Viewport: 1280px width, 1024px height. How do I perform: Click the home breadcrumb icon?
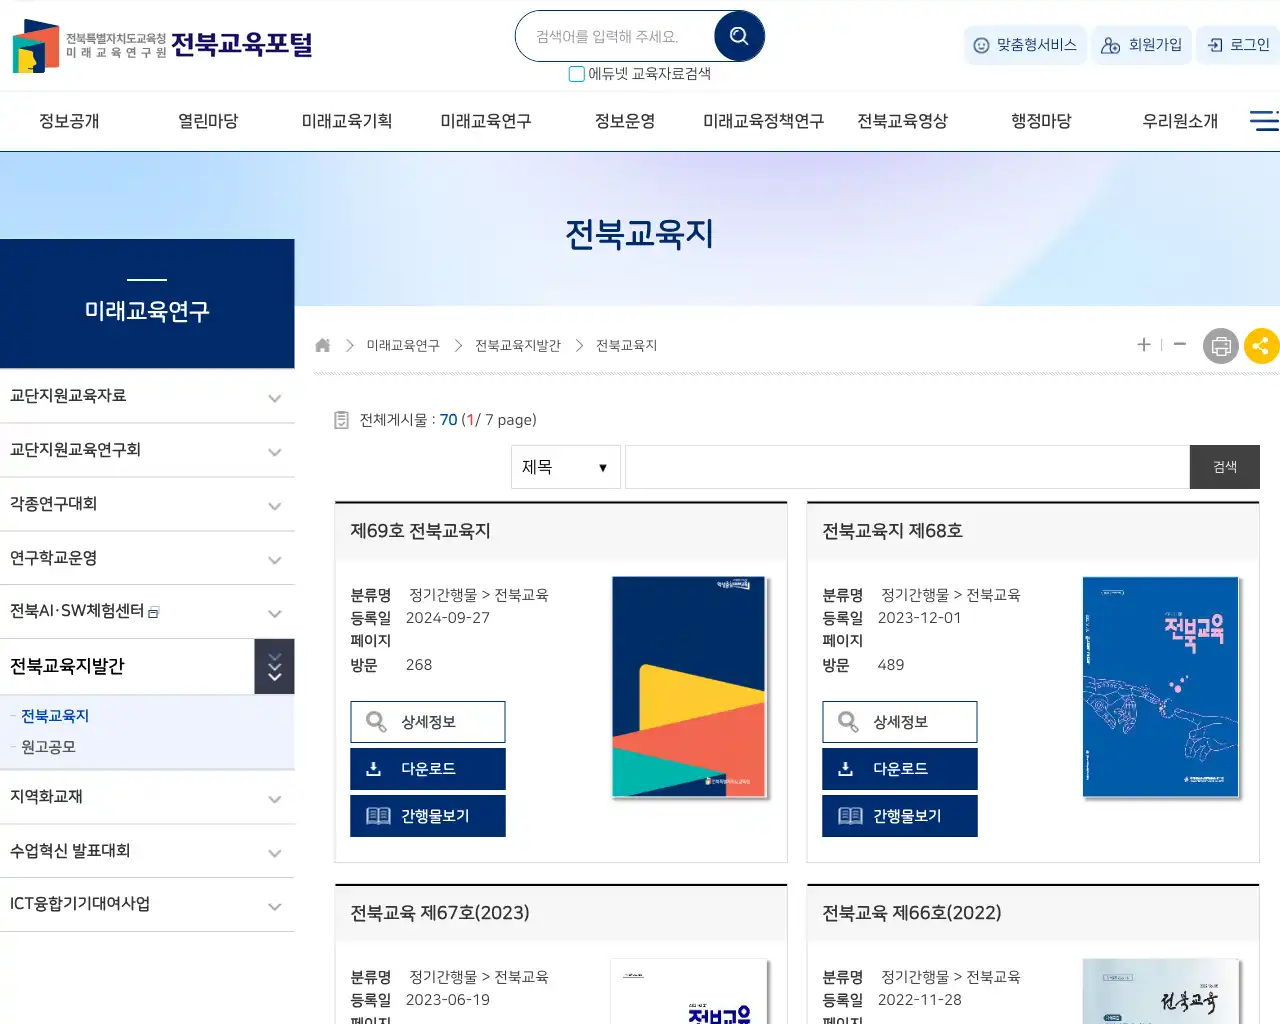(322, 345)
